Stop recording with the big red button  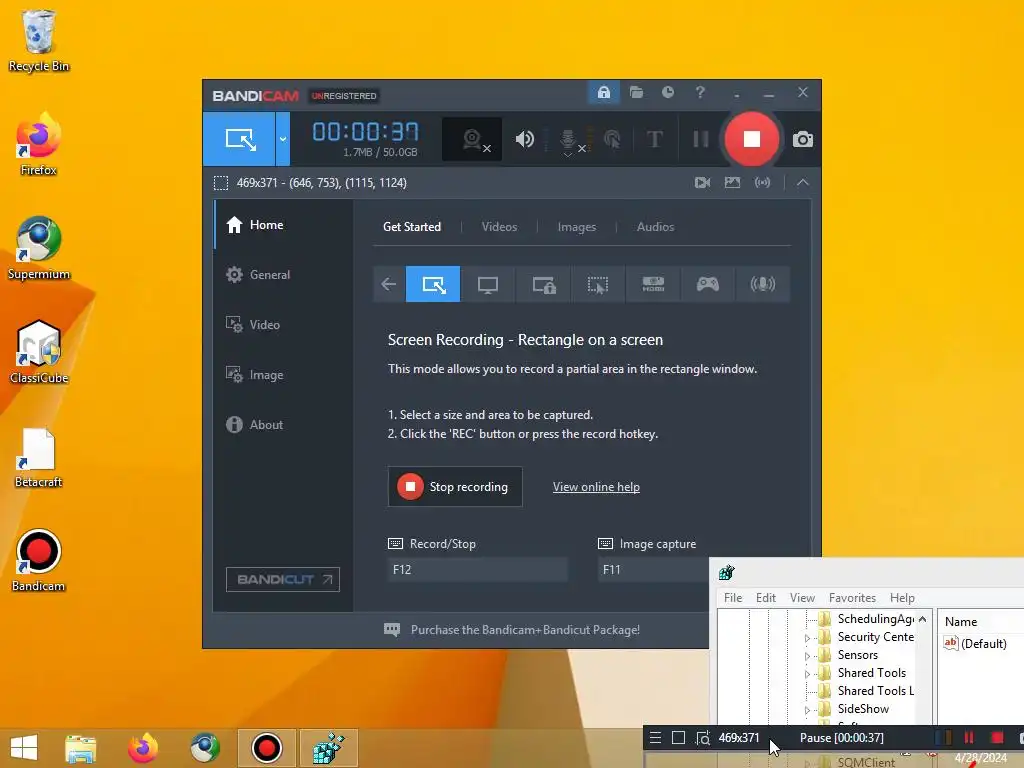click(752, 139)
